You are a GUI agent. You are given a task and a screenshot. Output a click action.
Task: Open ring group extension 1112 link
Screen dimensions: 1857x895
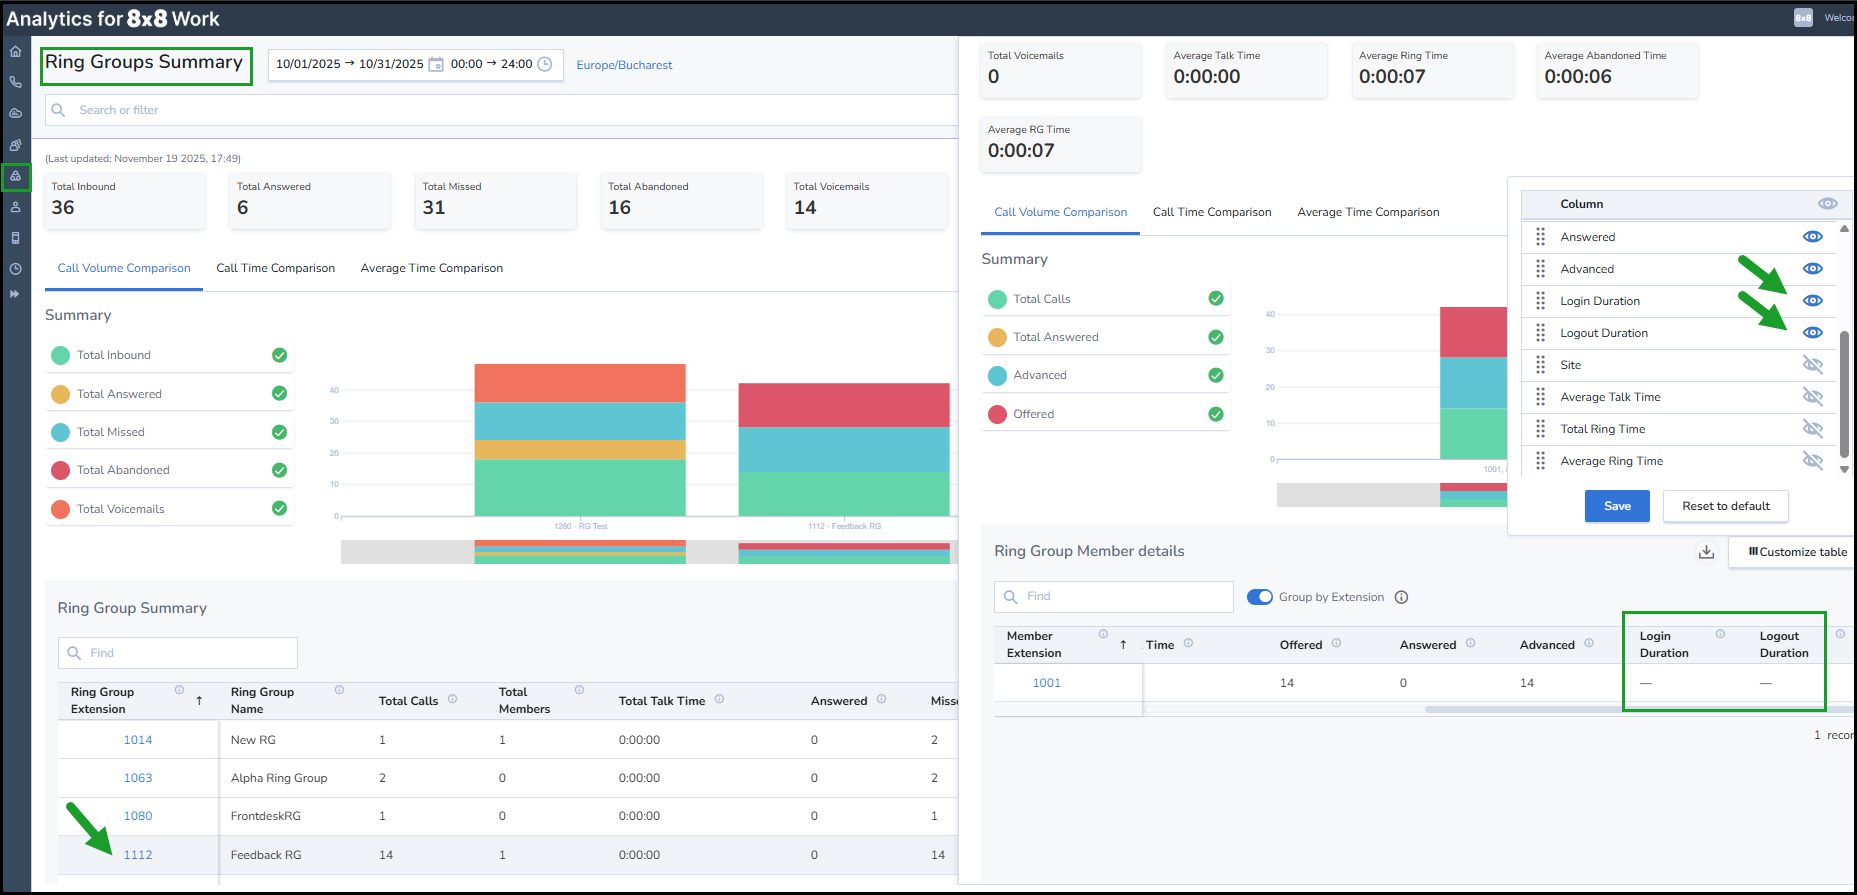click(138, 855)
